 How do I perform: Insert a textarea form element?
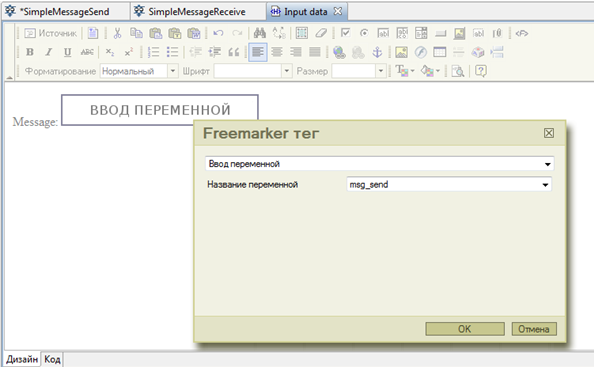402,33
